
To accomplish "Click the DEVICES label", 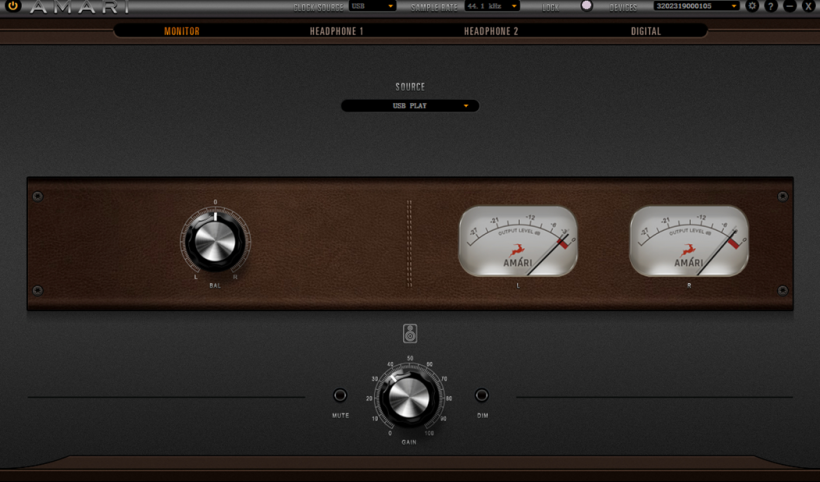I will pos(623,7).
